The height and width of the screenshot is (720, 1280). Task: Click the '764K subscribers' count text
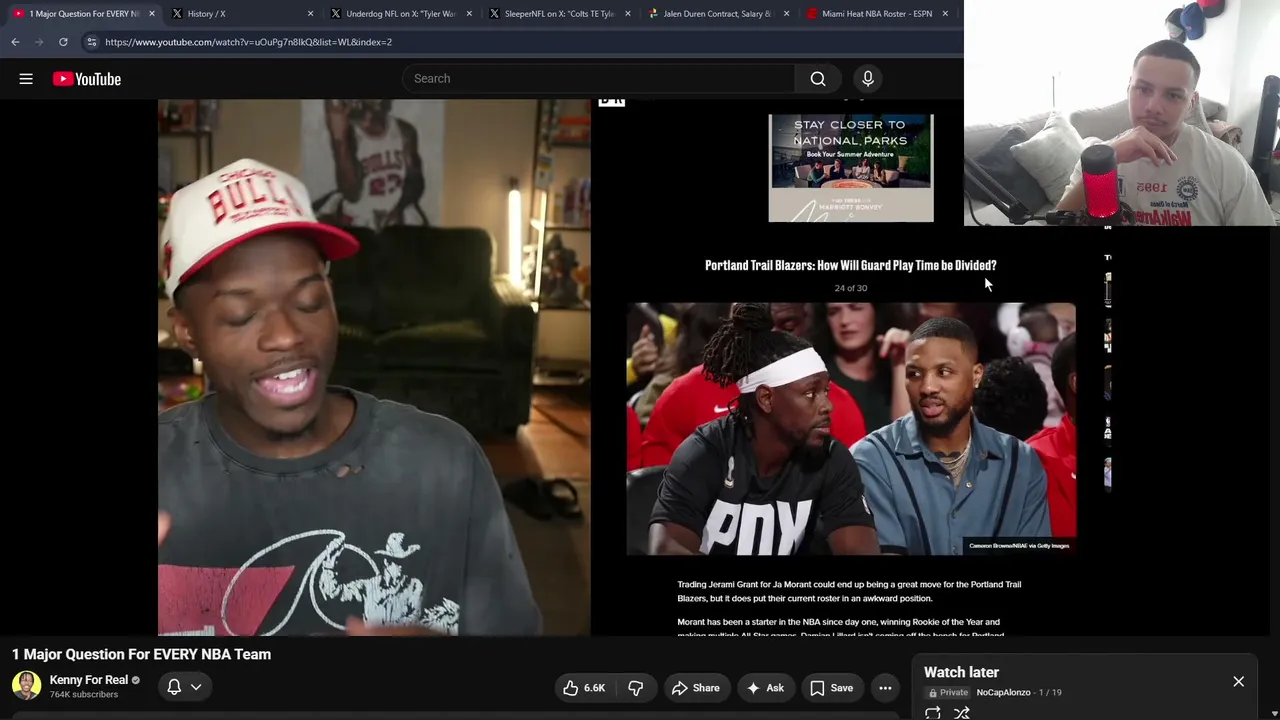tap(84, 694)
